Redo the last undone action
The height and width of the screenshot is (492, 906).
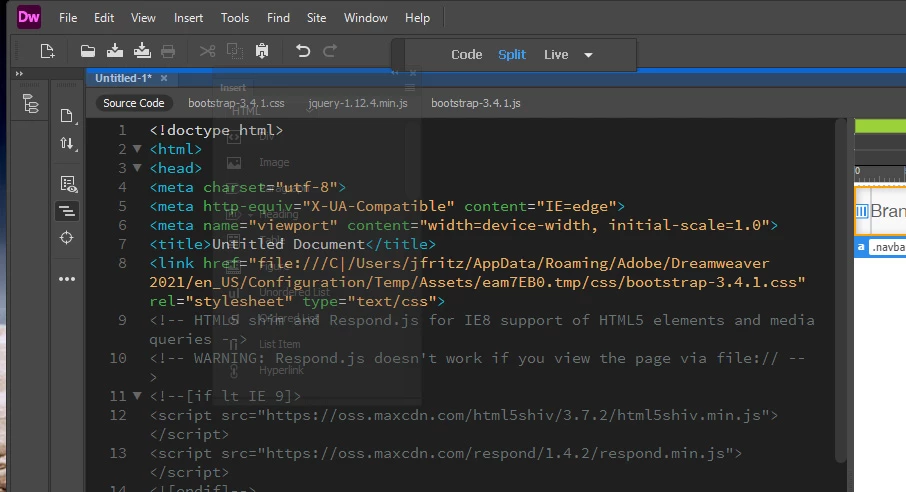click(x=330, y=51)
